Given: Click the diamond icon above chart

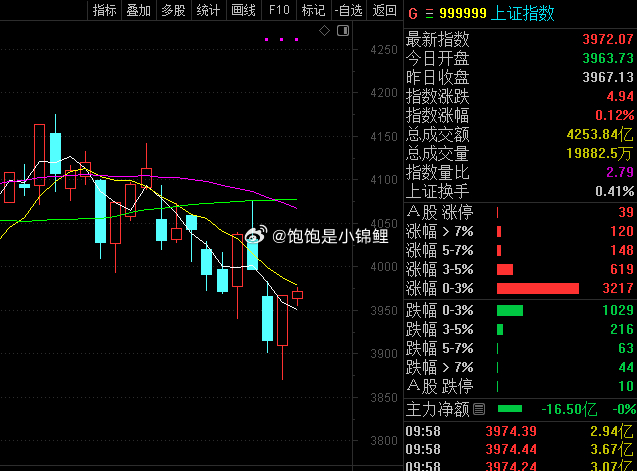Looking at the screenshot, I should (x=324, y=30).
